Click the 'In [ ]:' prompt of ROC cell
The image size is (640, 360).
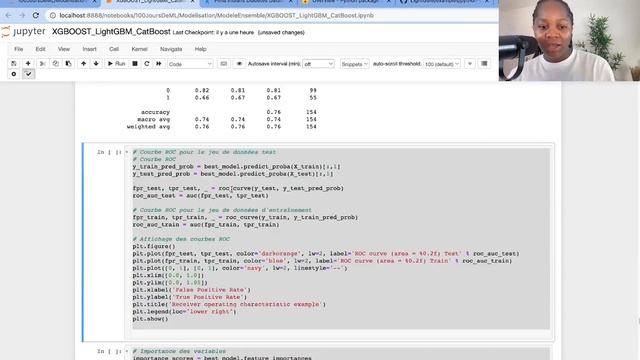click(x=109, y=152)
